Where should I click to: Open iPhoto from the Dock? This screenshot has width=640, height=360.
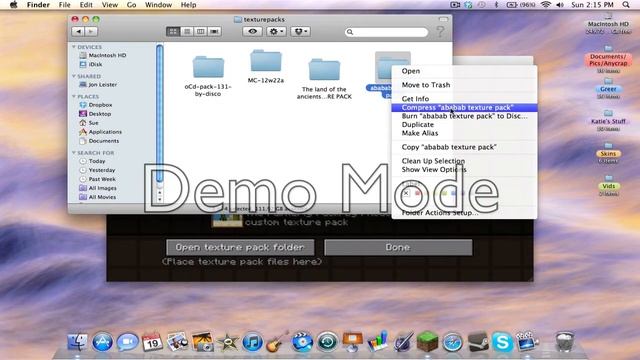[202, 342]
